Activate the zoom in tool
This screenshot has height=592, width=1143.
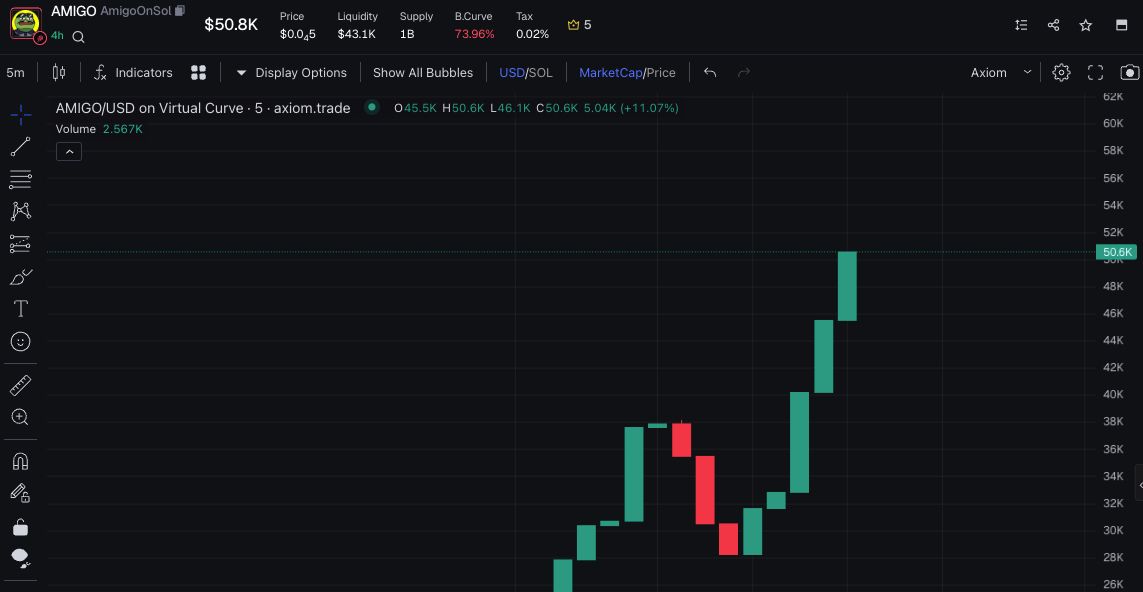20,418
